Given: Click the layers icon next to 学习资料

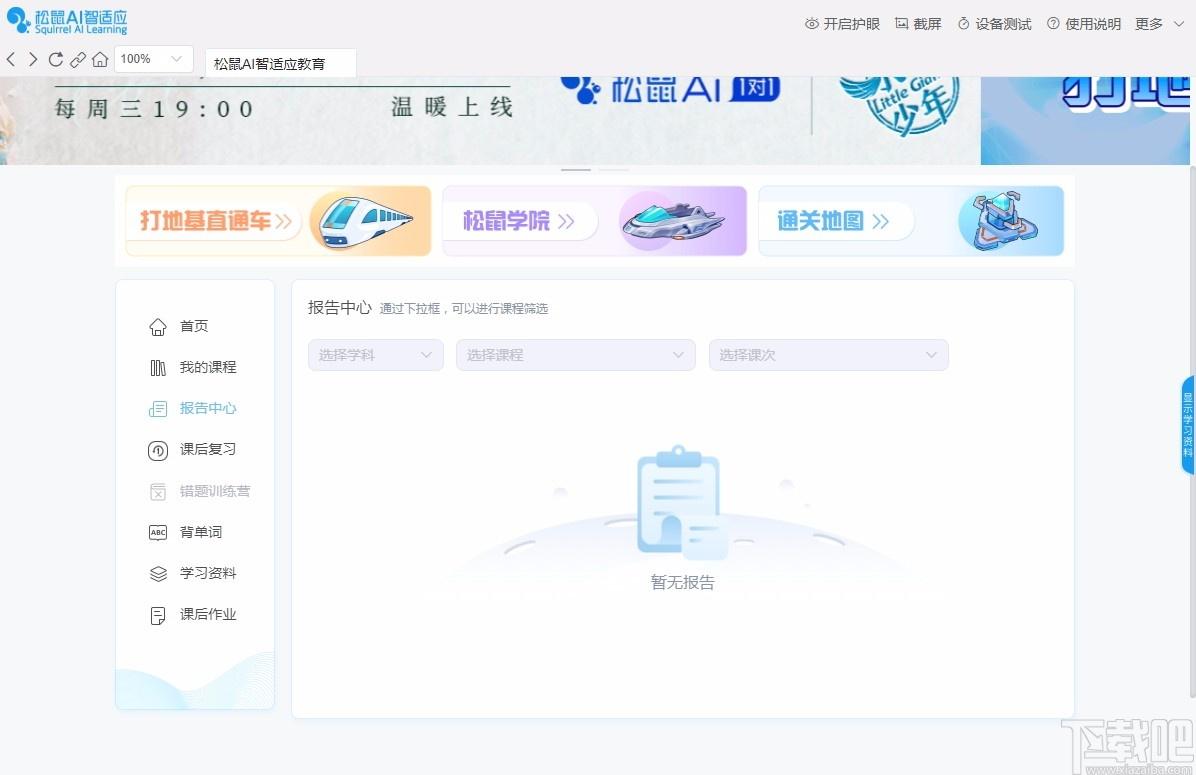Looking at the screenshot, I should pyautogui.click(x=158, y=574).
